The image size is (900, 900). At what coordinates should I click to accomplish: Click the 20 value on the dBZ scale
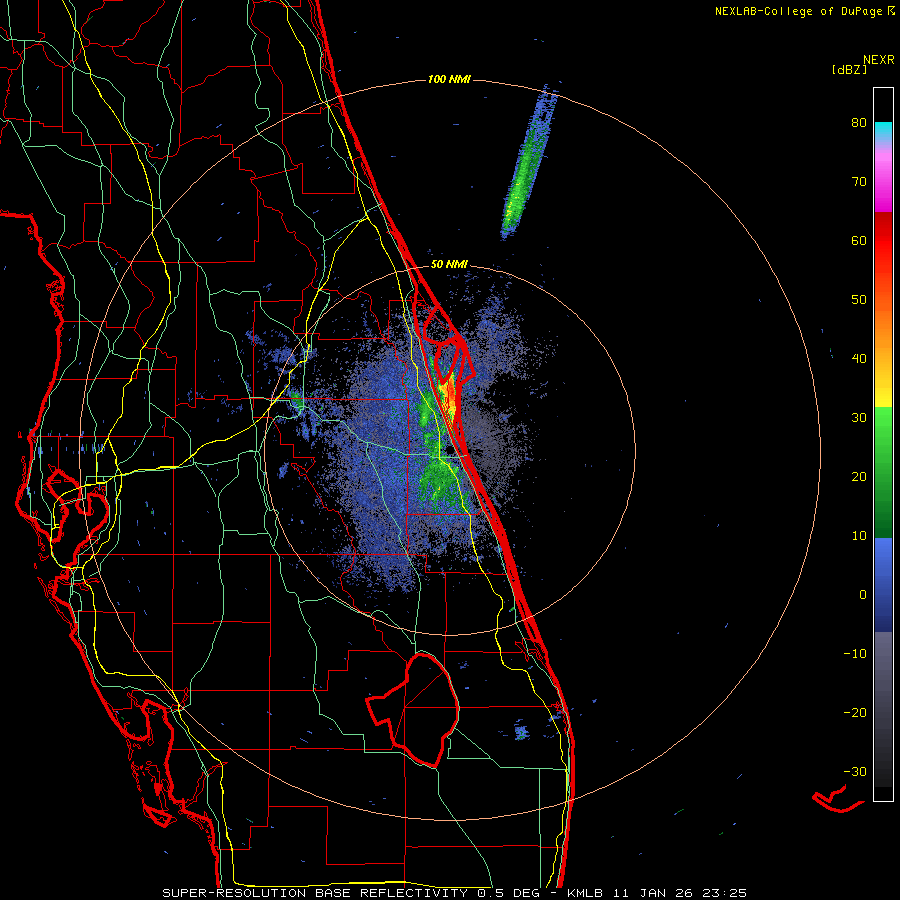(x=859, y=477)
